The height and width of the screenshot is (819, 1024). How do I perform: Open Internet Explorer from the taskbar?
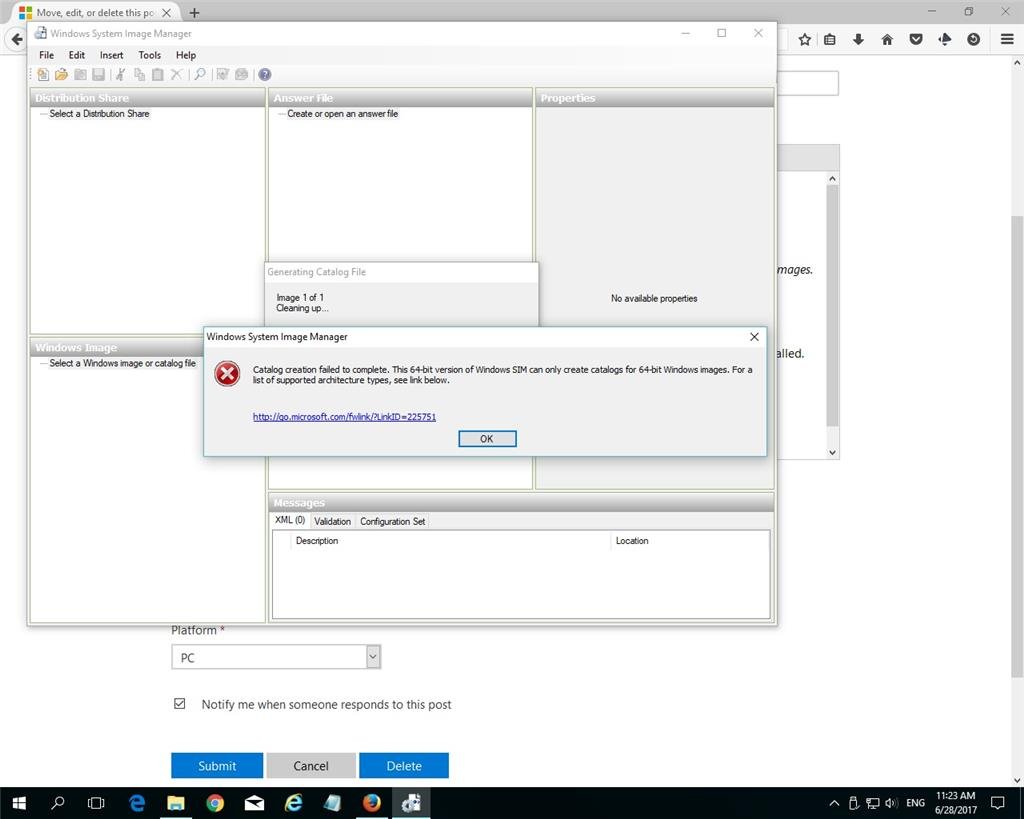(293, 803)
